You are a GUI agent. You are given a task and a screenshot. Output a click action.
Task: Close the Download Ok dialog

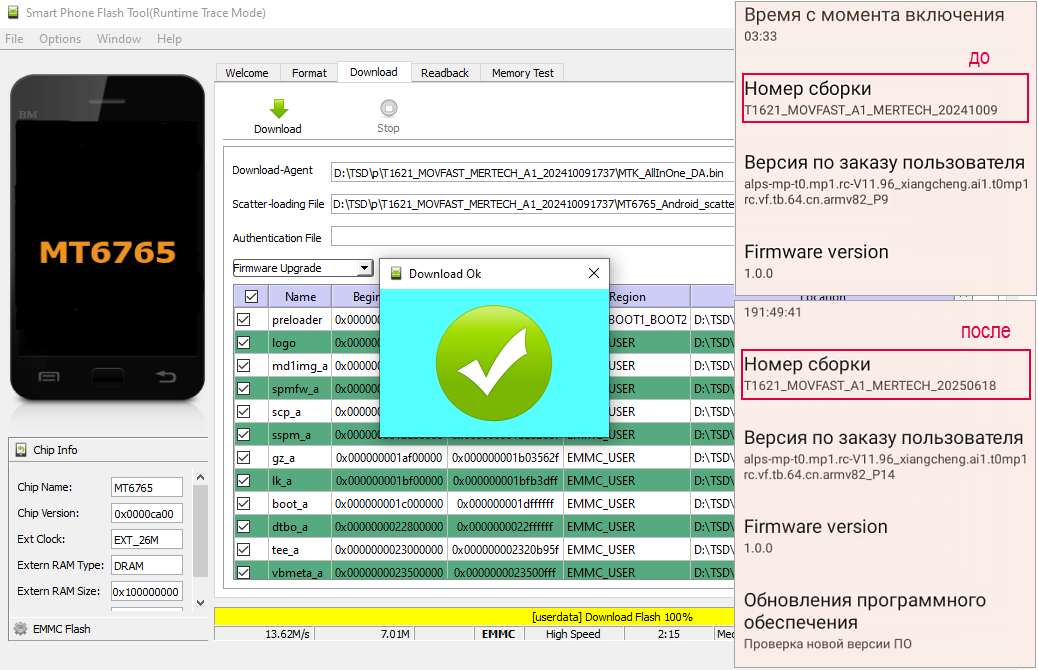(x=594, y=273)
